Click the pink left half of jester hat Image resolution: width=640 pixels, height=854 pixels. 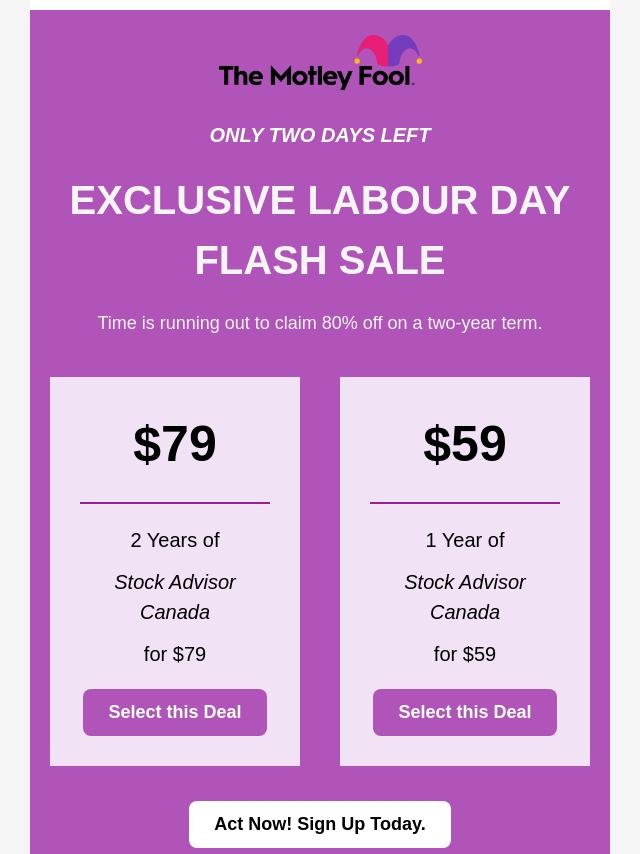372,50
